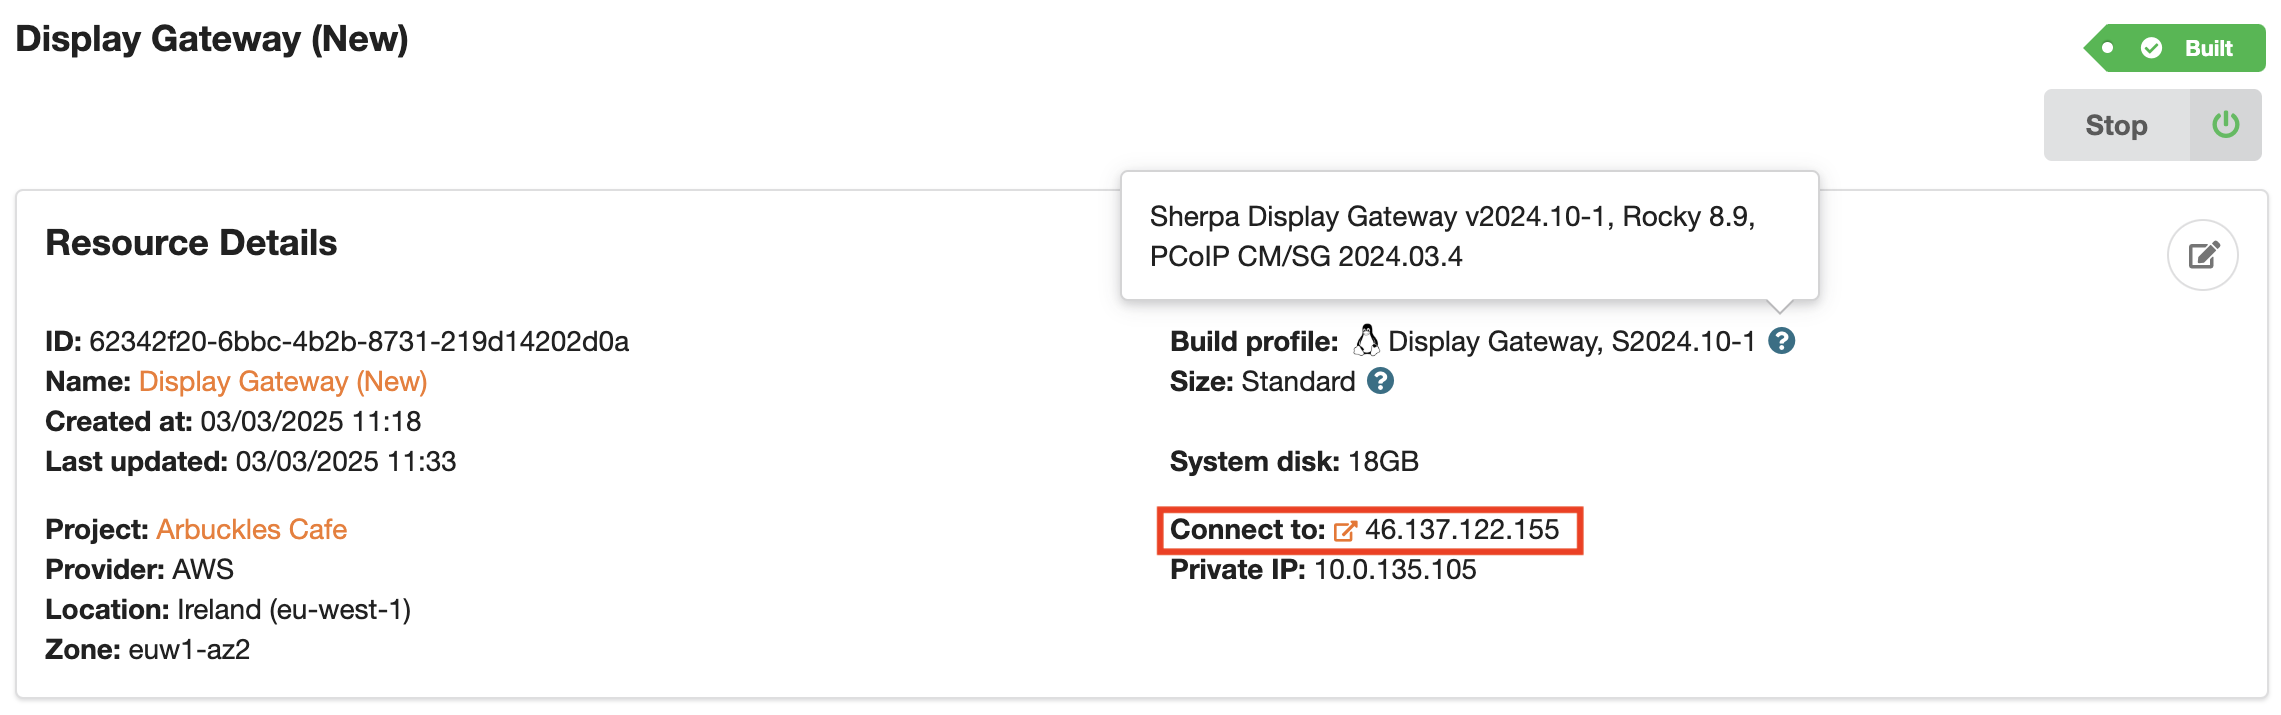This screenshot has height=715, width=2281.
Task: Click the edit pencil icon in Resource Details
Action: 2202,255
